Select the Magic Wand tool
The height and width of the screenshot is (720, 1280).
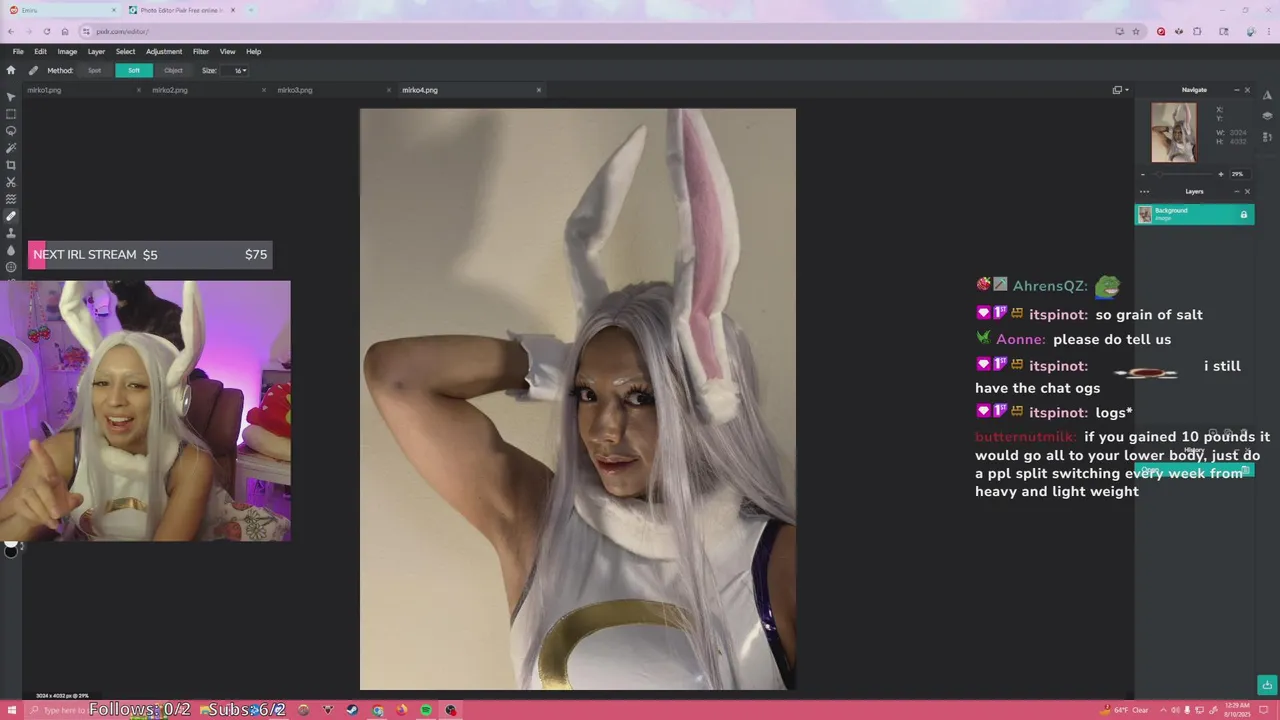[x=11, y=148]
